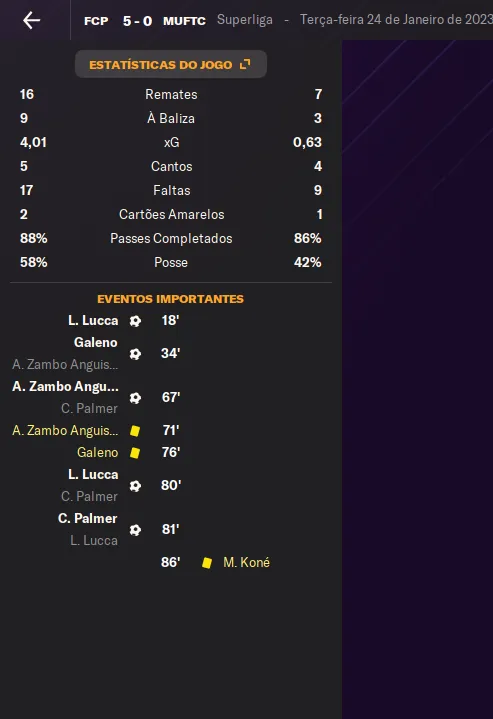Select the goal icon at 67'

point(135,398)
